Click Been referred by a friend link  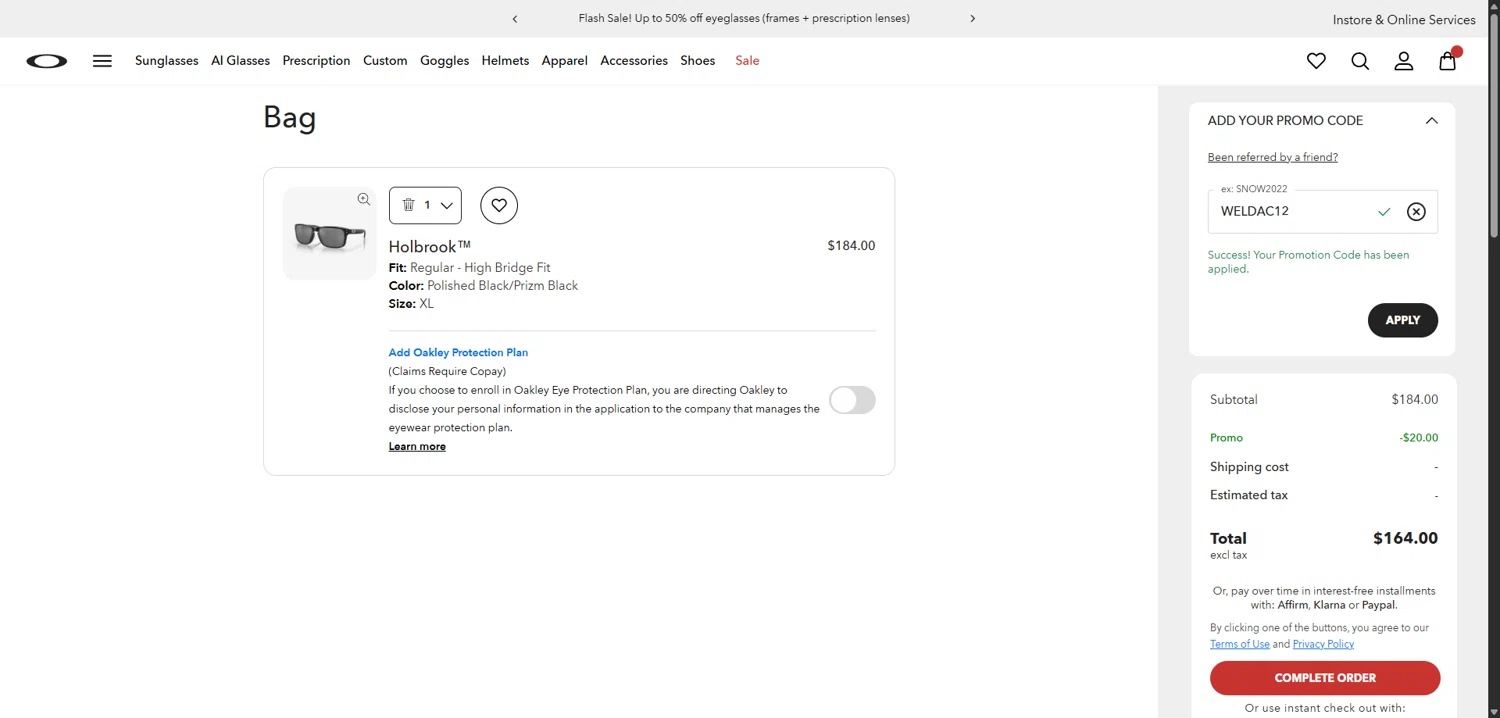click(1273, 157)
